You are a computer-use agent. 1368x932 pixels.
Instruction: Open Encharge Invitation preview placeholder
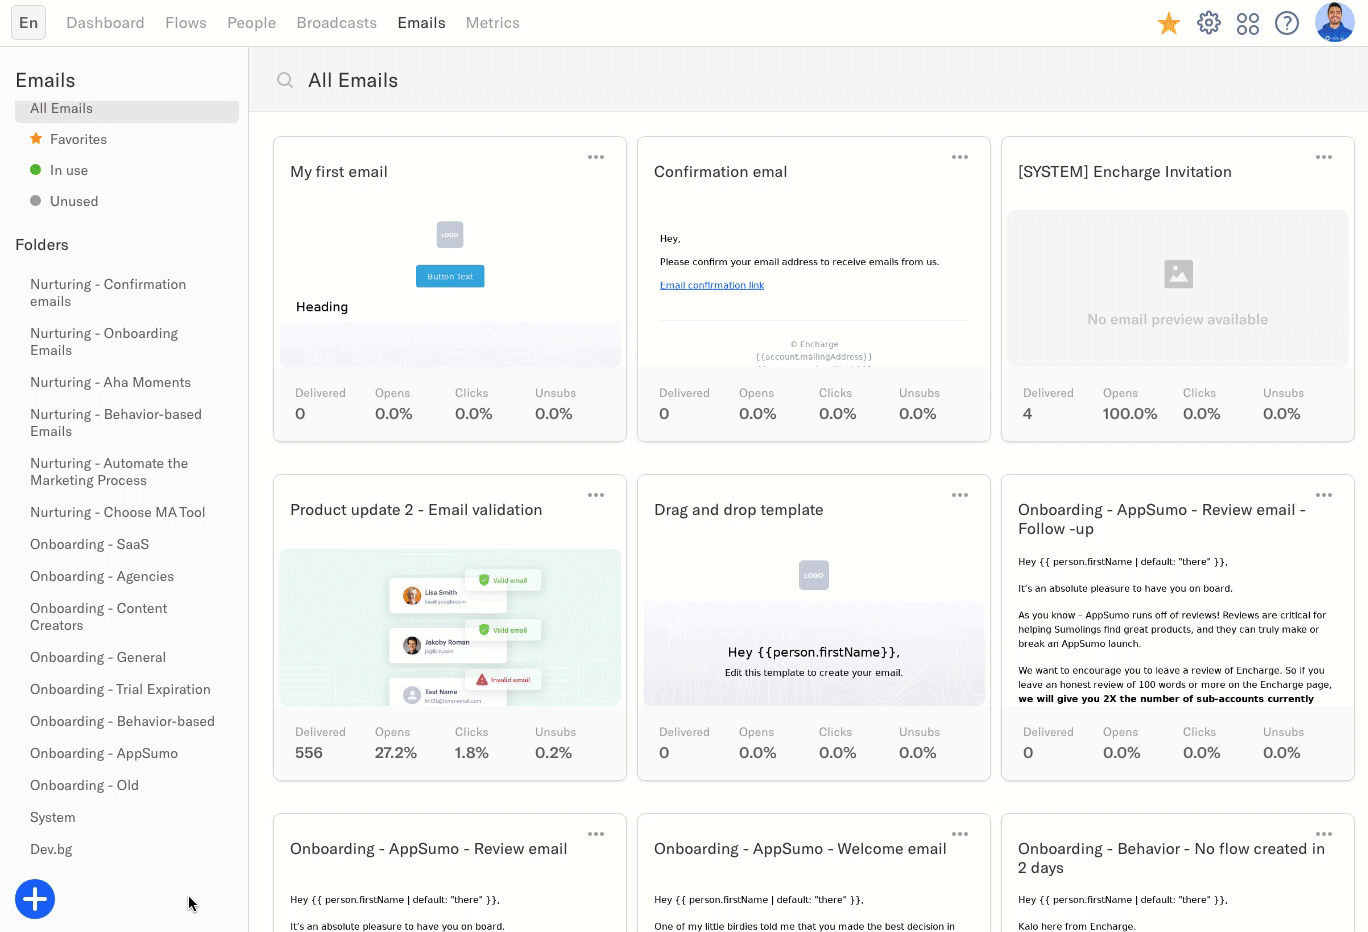point(1178,288)
